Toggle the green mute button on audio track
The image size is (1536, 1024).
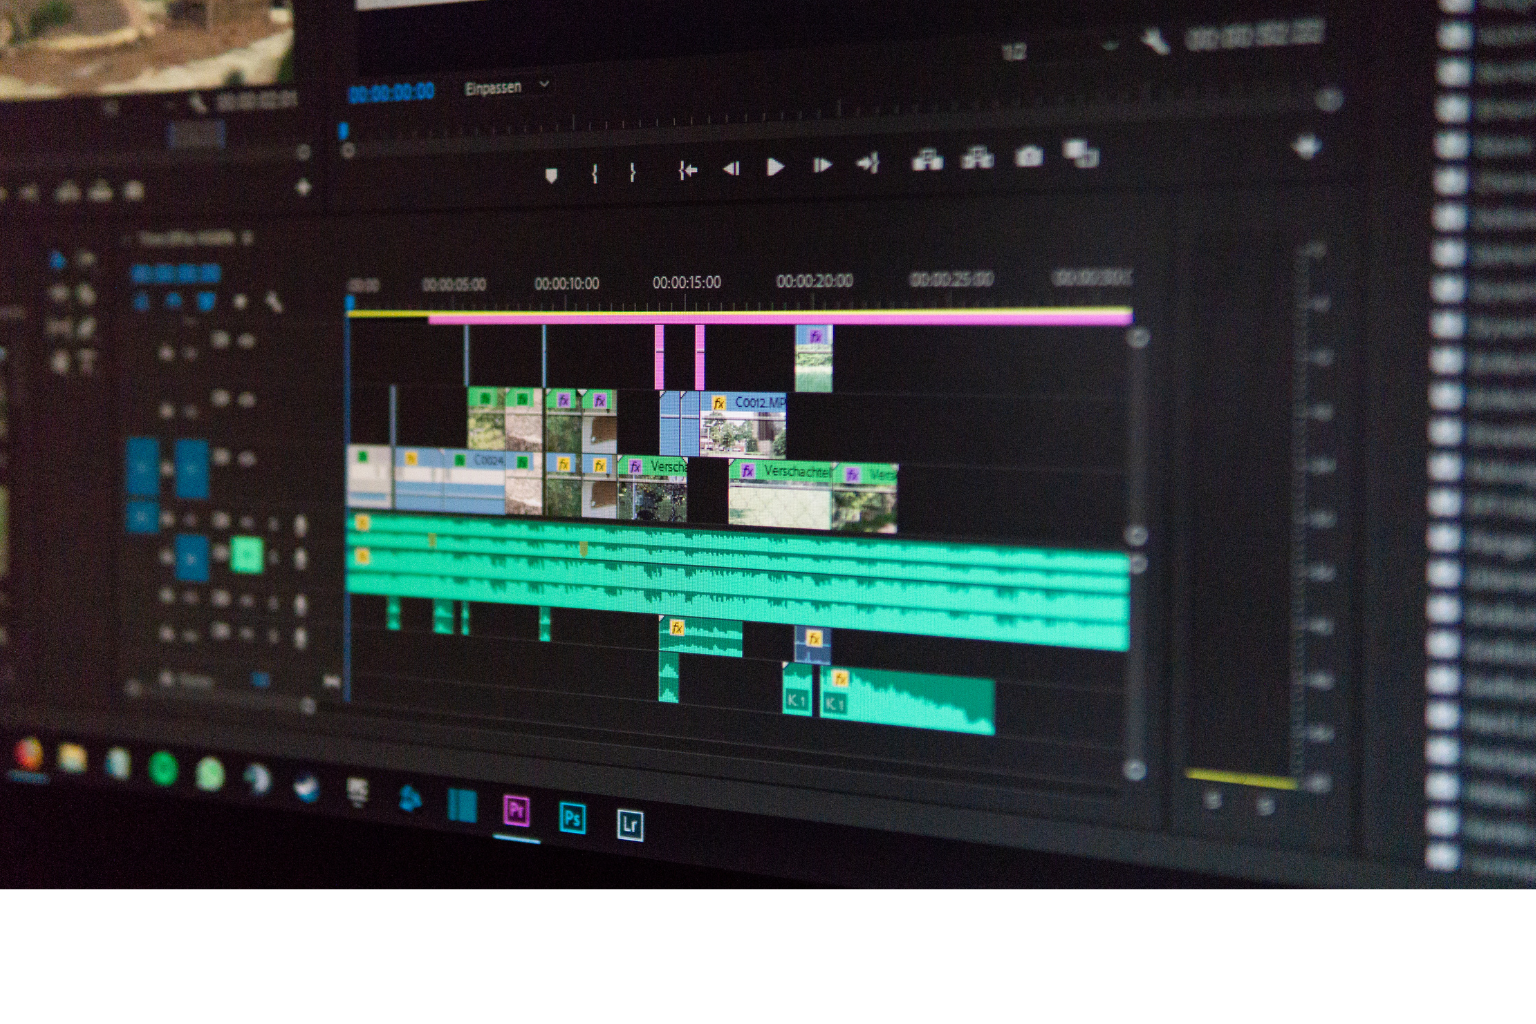point(246,554)
